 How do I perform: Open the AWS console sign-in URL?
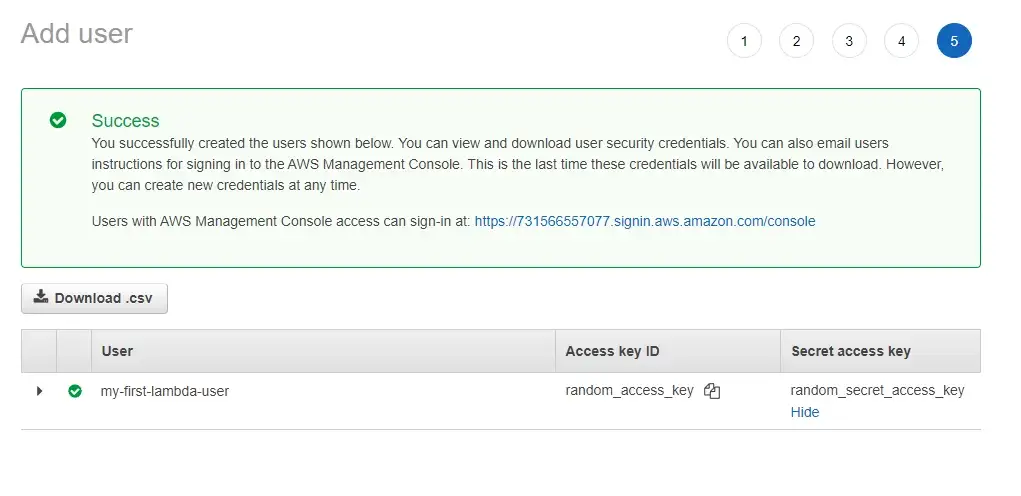[x=645, y=221]
